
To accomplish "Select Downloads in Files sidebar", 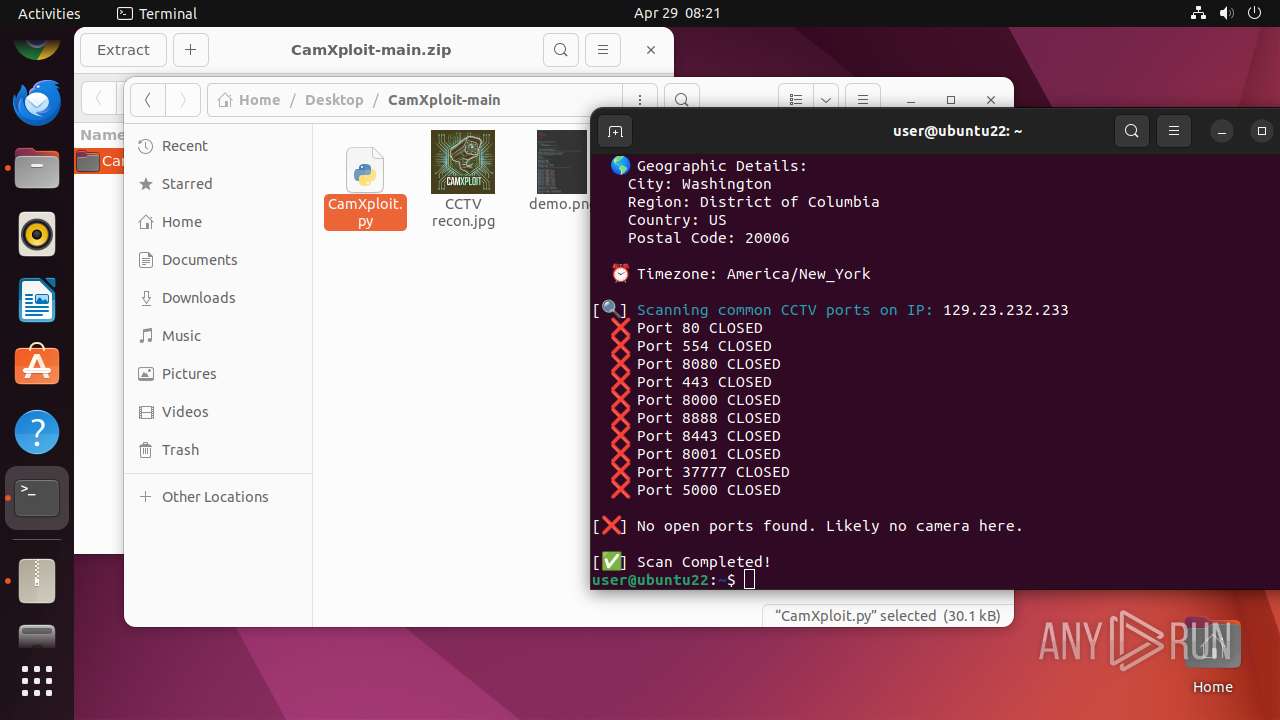I will pos(218,298).
